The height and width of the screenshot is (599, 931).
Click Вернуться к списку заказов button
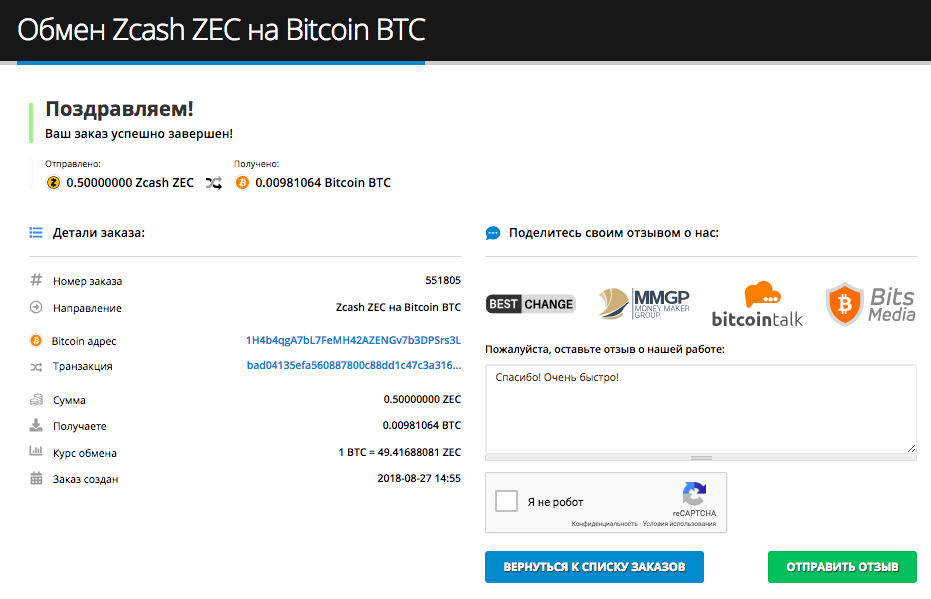click(x=594, y=567)
